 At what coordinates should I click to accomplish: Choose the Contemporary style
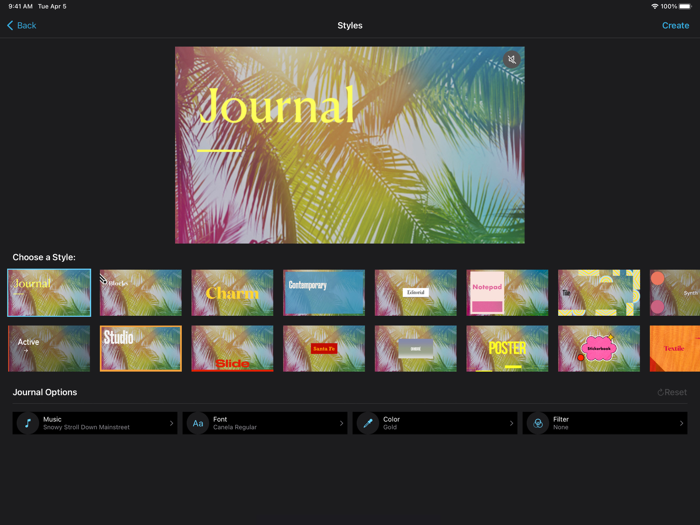324,293
